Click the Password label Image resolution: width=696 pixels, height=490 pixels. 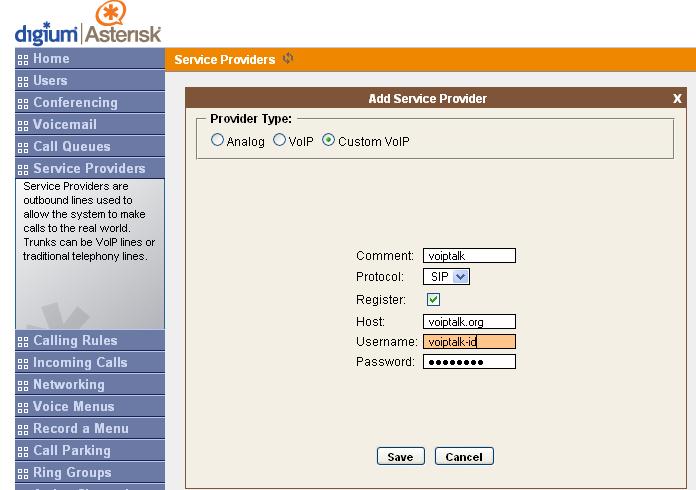coord(385,362)
